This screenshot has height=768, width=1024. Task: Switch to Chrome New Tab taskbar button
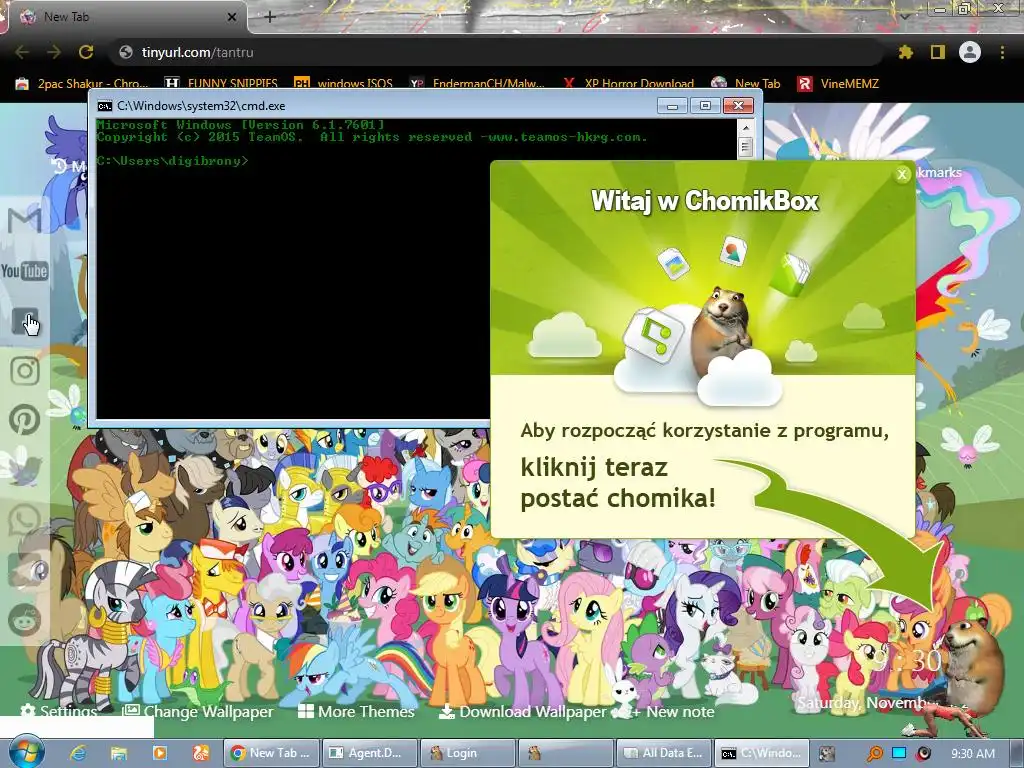click(271, 753)
